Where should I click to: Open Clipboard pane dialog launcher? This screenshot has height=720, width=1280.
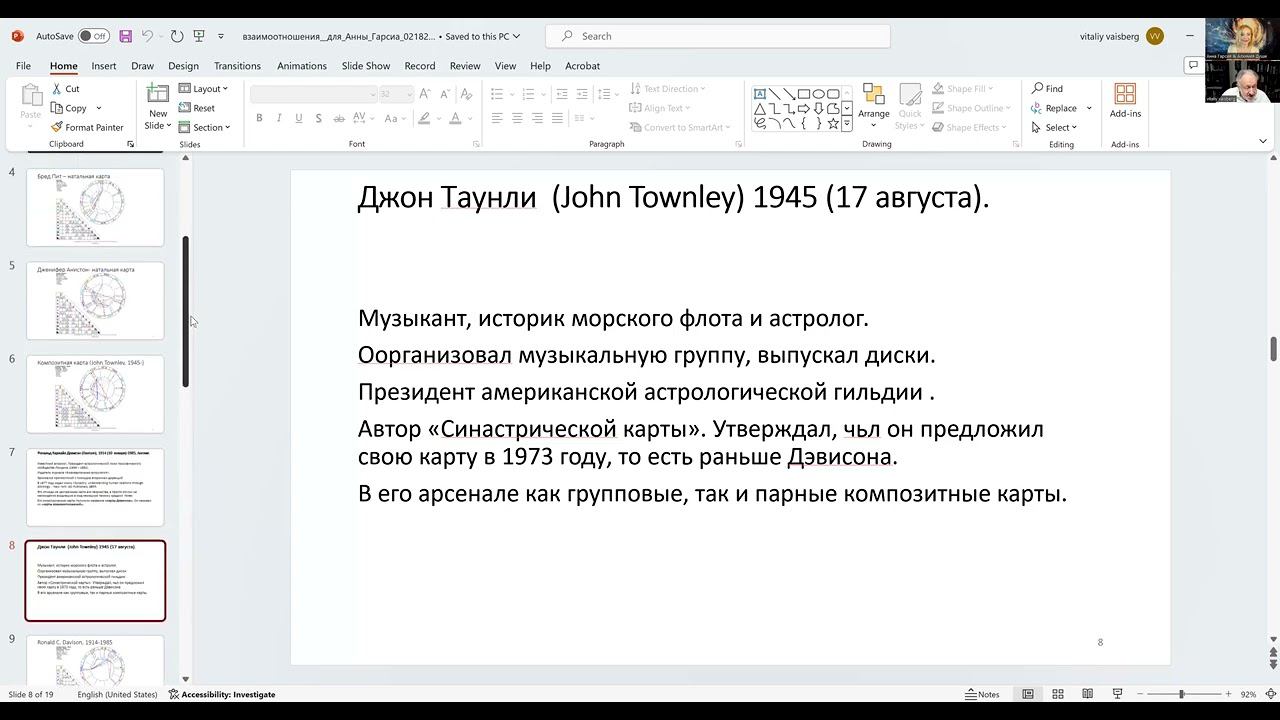130,144
